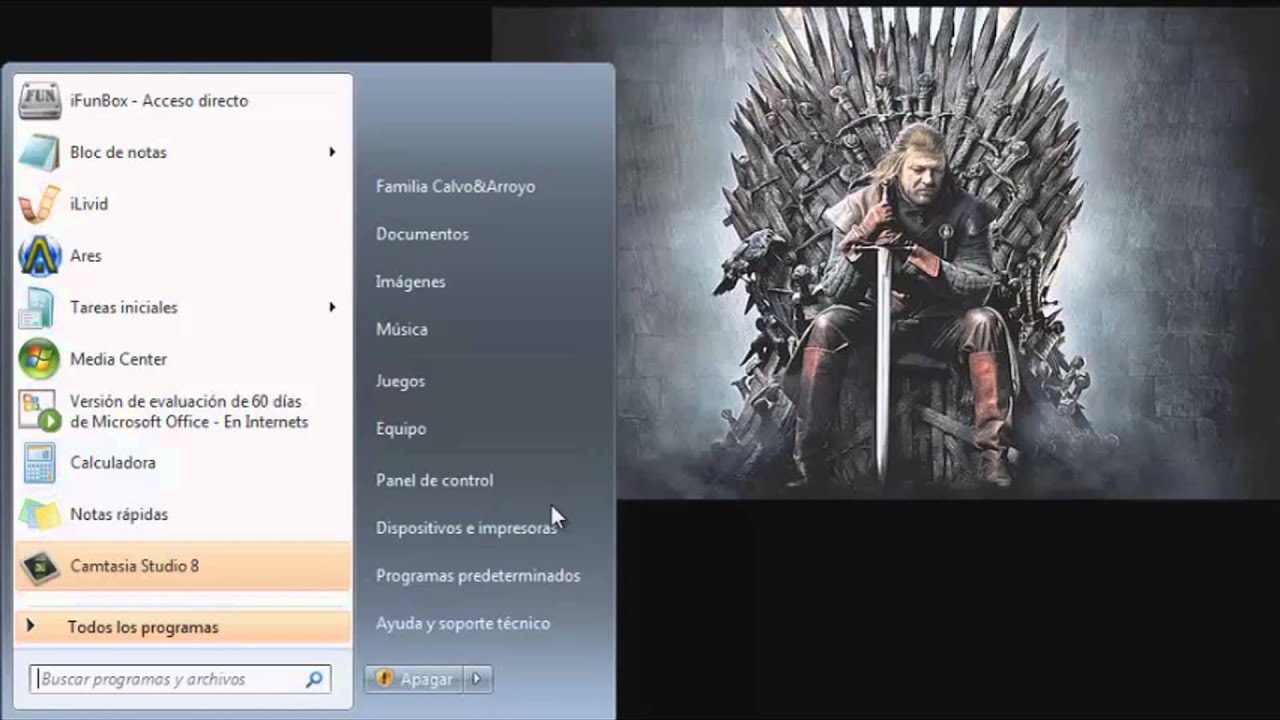
Task: Click the Notas rápidas sticky notes icon
Action: click(40, 514)
